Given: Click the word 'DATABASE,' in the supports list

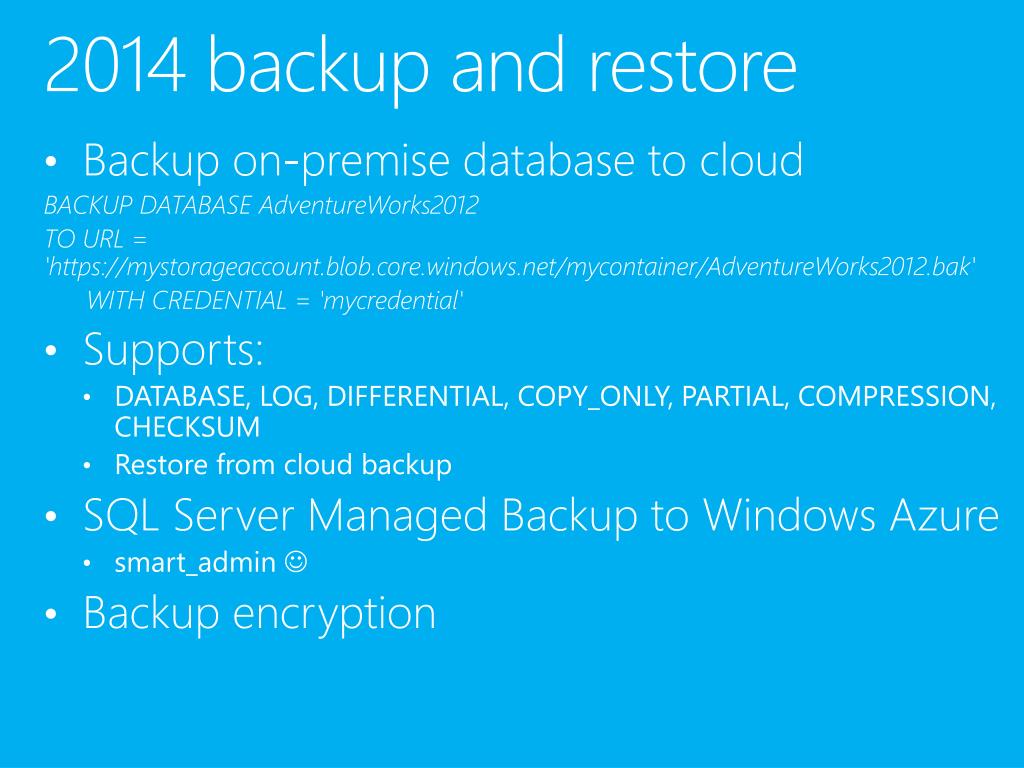Looking at the screenshot, I should (x=184, y=398).
